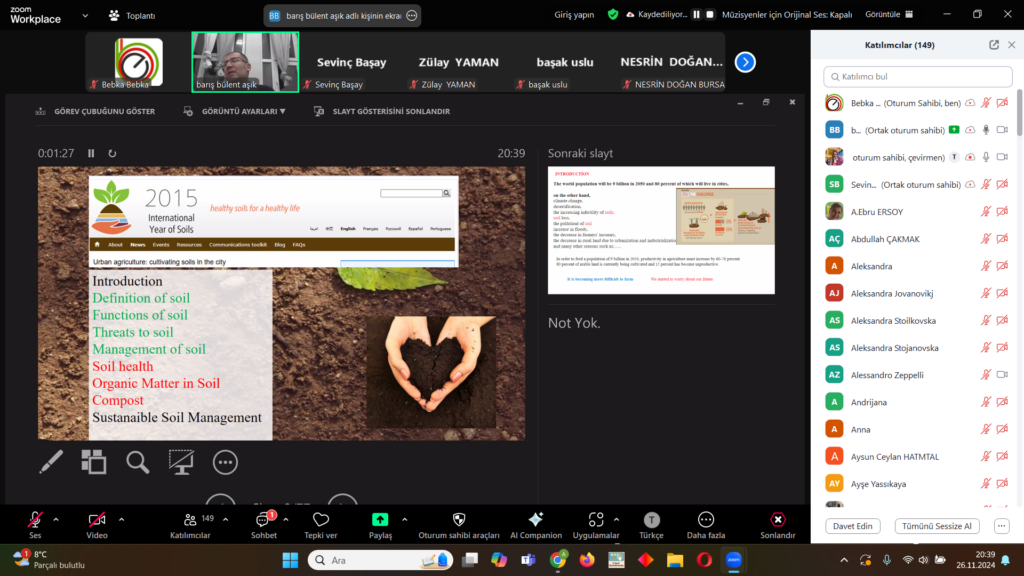
Task: Open the Sohbet chat panel
Action: click(x=264, y=520)
